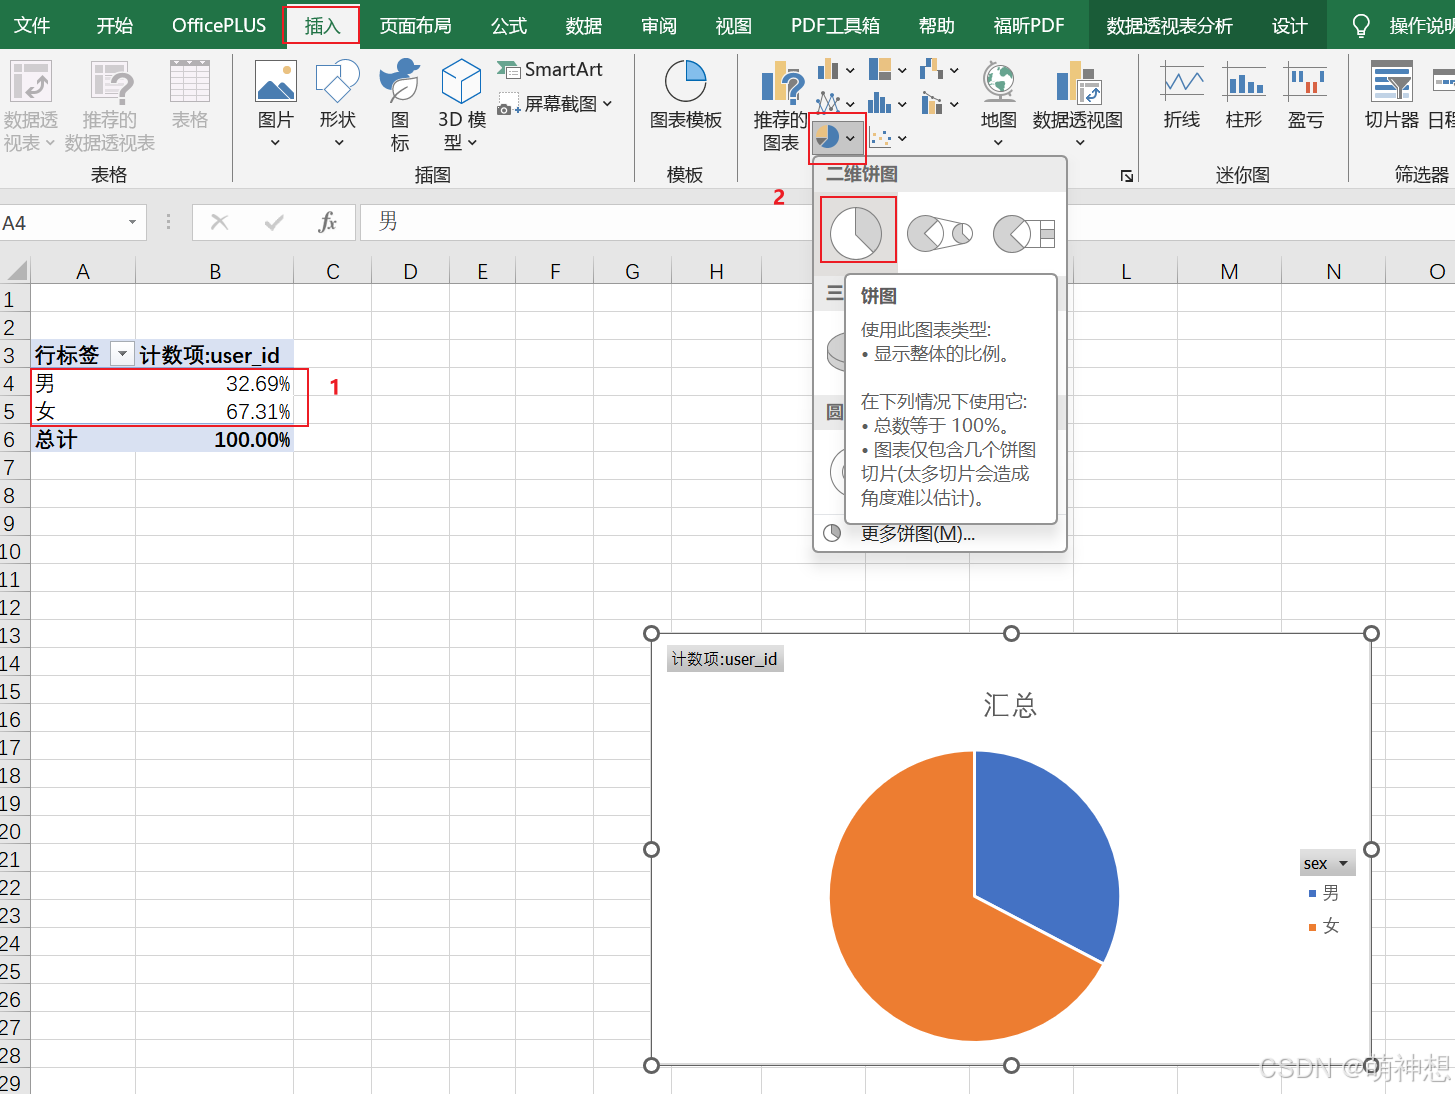Click the select-all corner of the sheet
Image resolution: width=1455 pixels, height=1094 pixels.
click(x=15, y=271)
